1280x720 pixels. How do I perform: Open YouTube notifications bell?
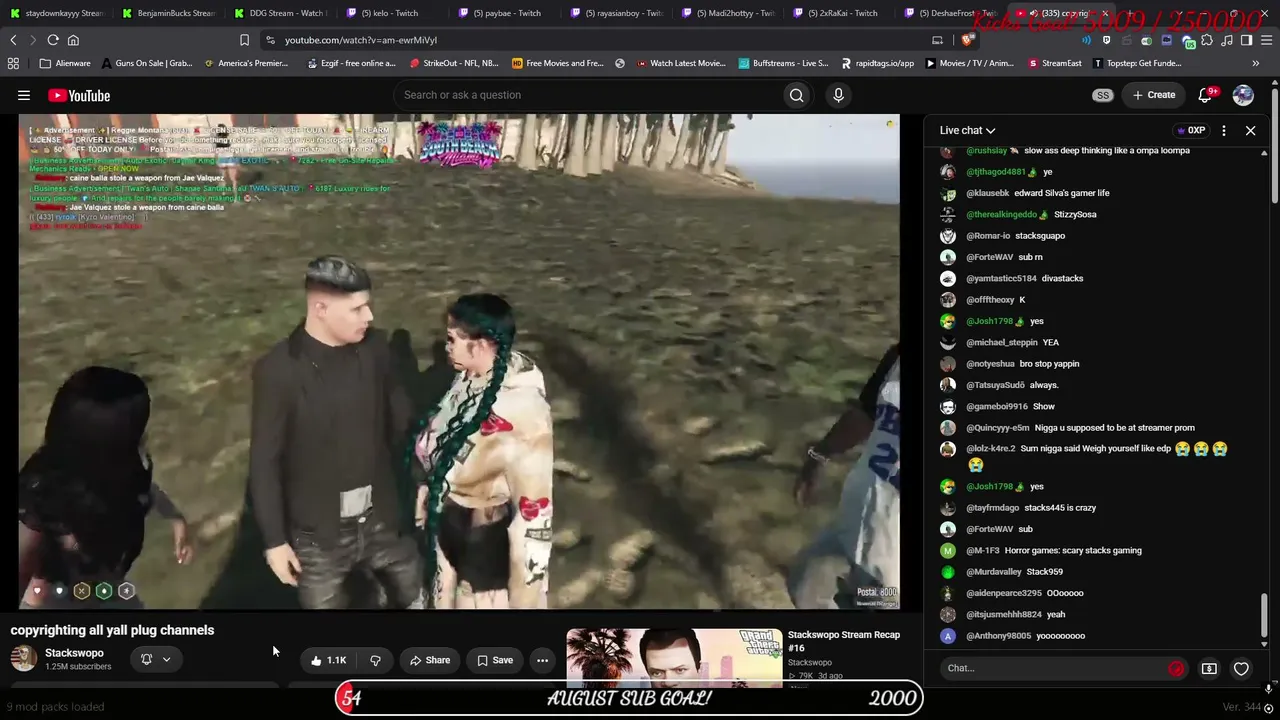tap(1206, 95)
